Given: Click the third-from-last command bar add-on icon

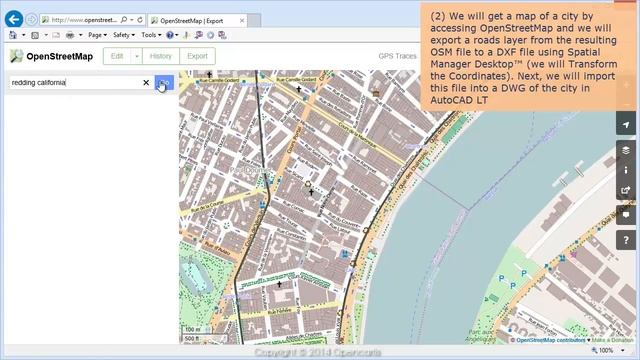Looking at the screenshot, I should (199, 35).
